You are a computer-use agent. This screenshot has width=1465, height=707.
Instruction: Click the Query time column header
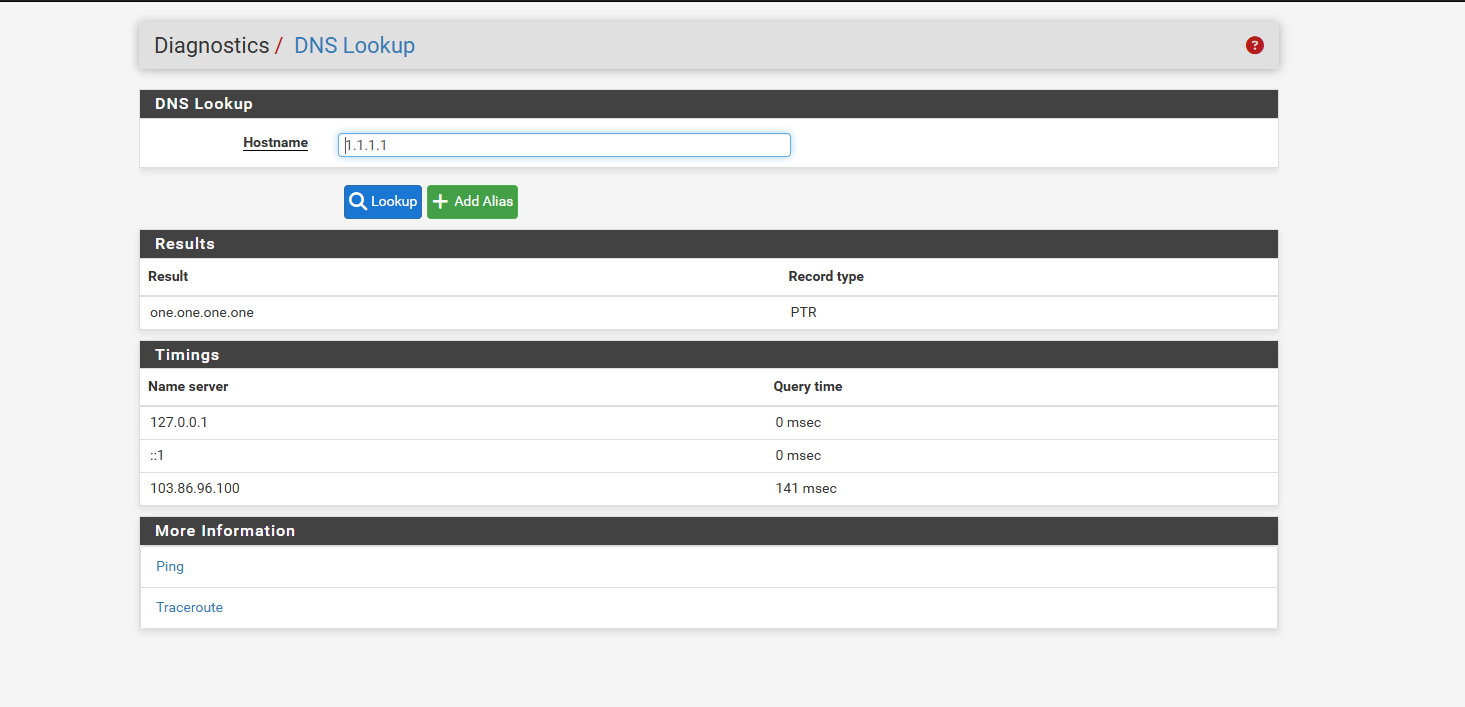(808, 386)
